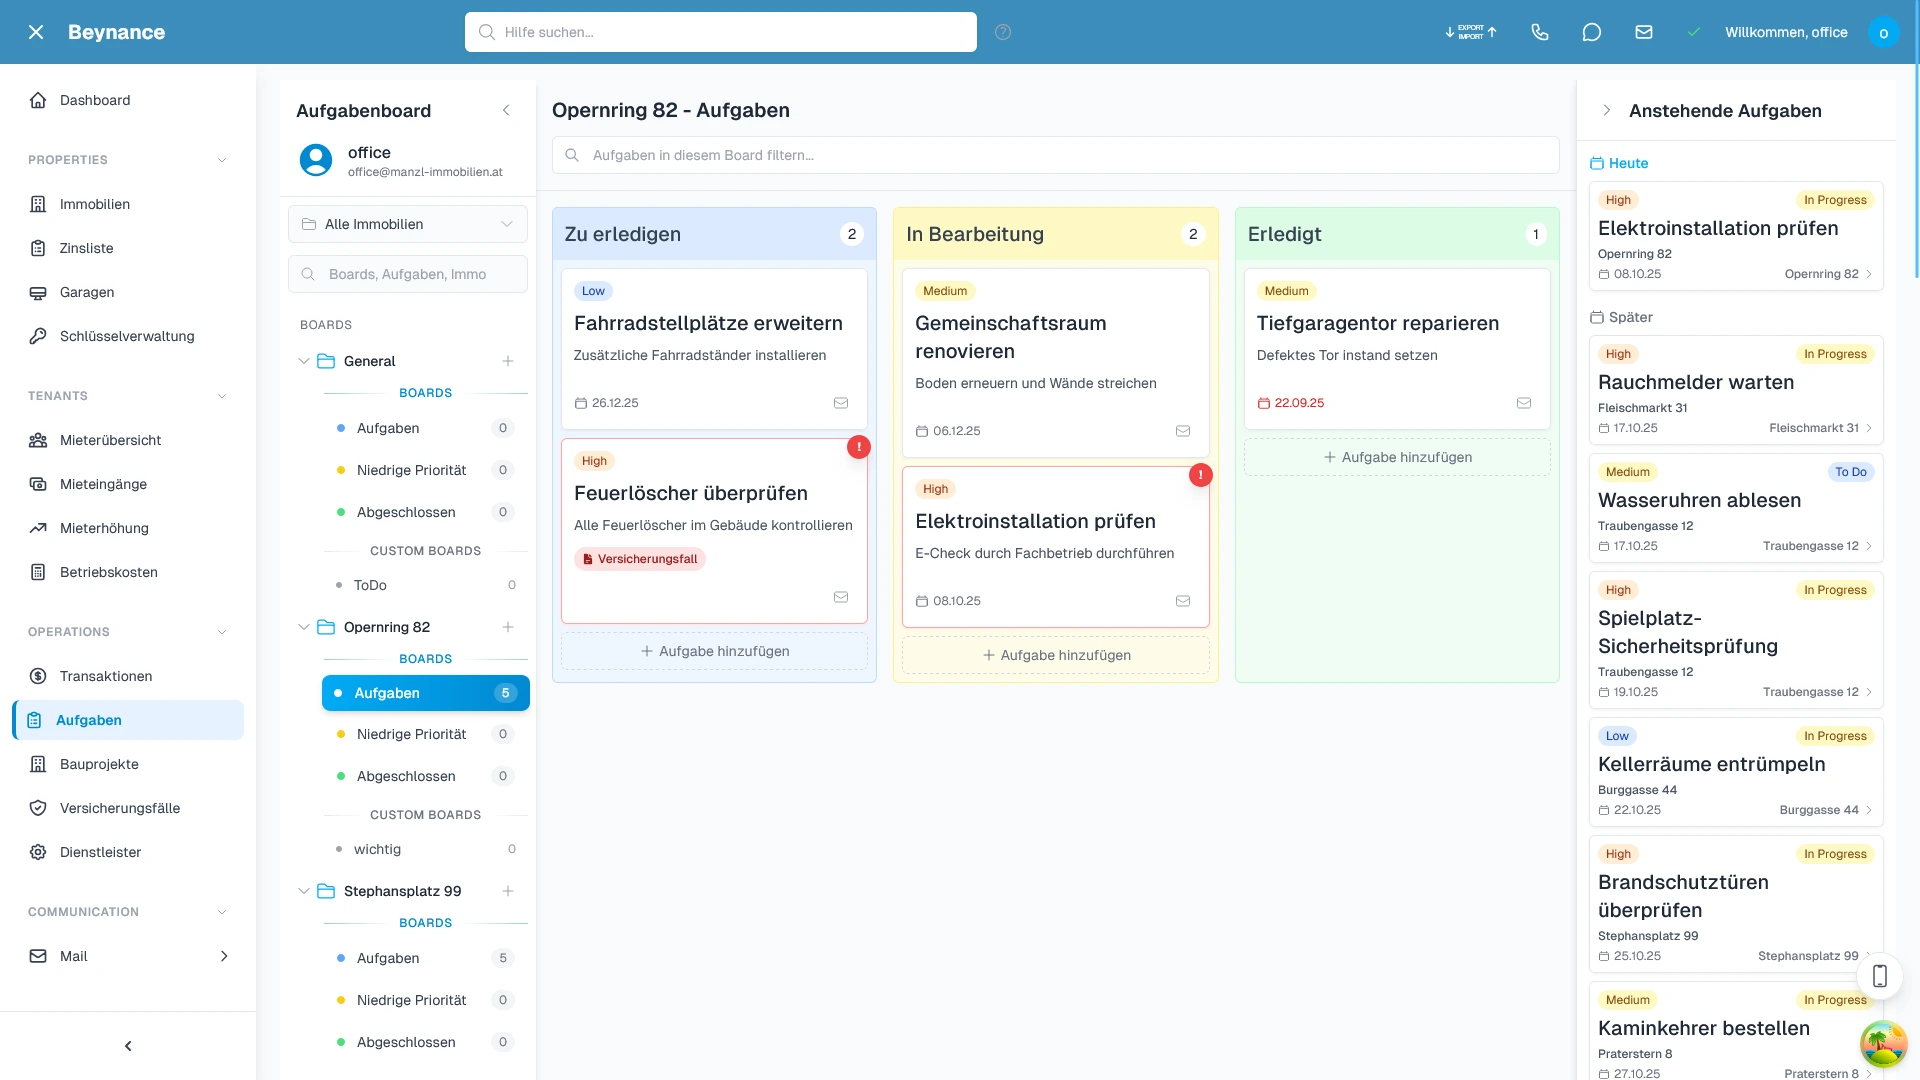Click the envelope icon on the Feuerlöscher card
Image resolution: width=1920 pixels, height=1080 pixels.
(841, 597)
